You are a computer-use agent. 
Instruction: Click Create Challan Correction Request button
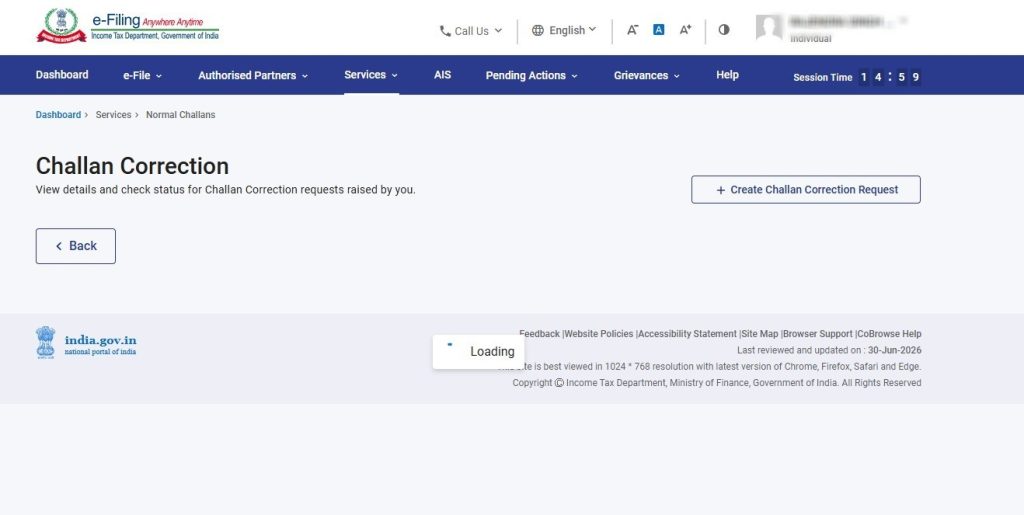pos(806,189)
